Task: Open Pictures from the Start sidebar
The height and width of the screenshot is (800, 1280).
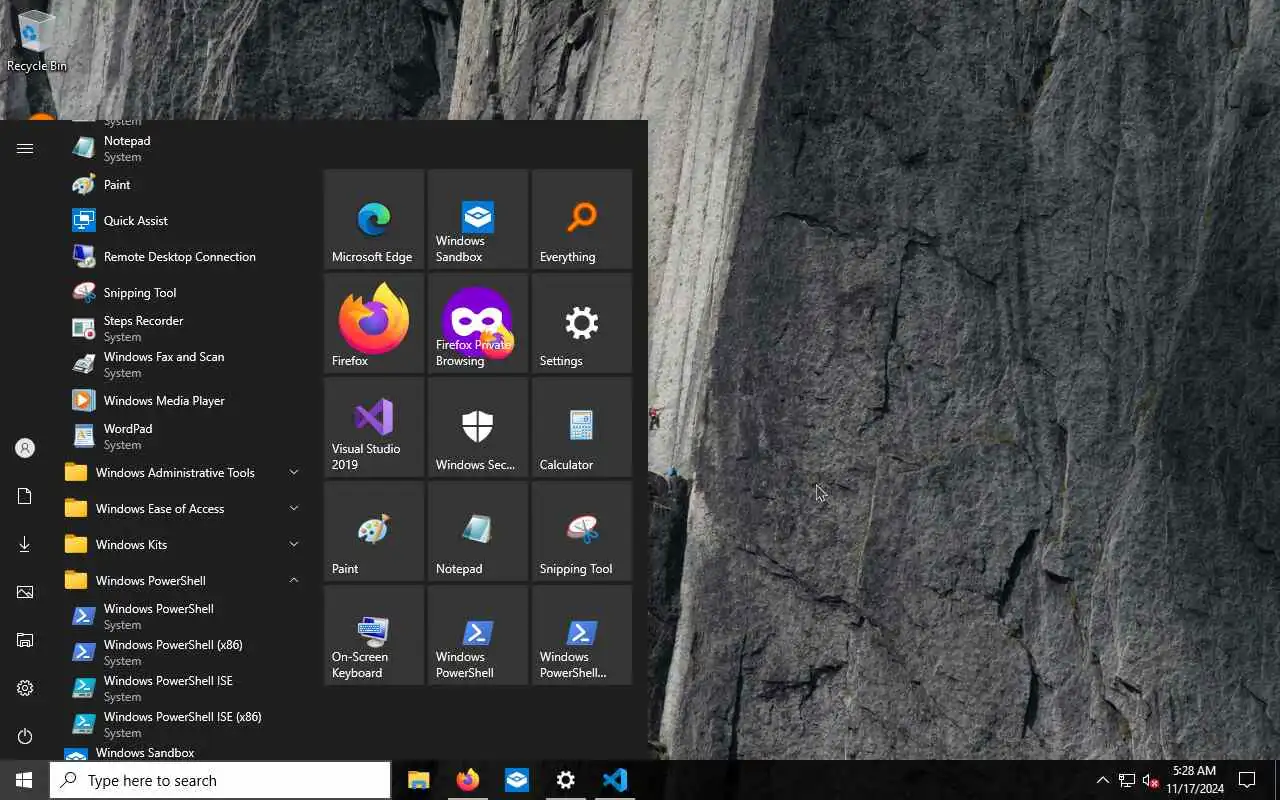Action: (x=25, y=592)
